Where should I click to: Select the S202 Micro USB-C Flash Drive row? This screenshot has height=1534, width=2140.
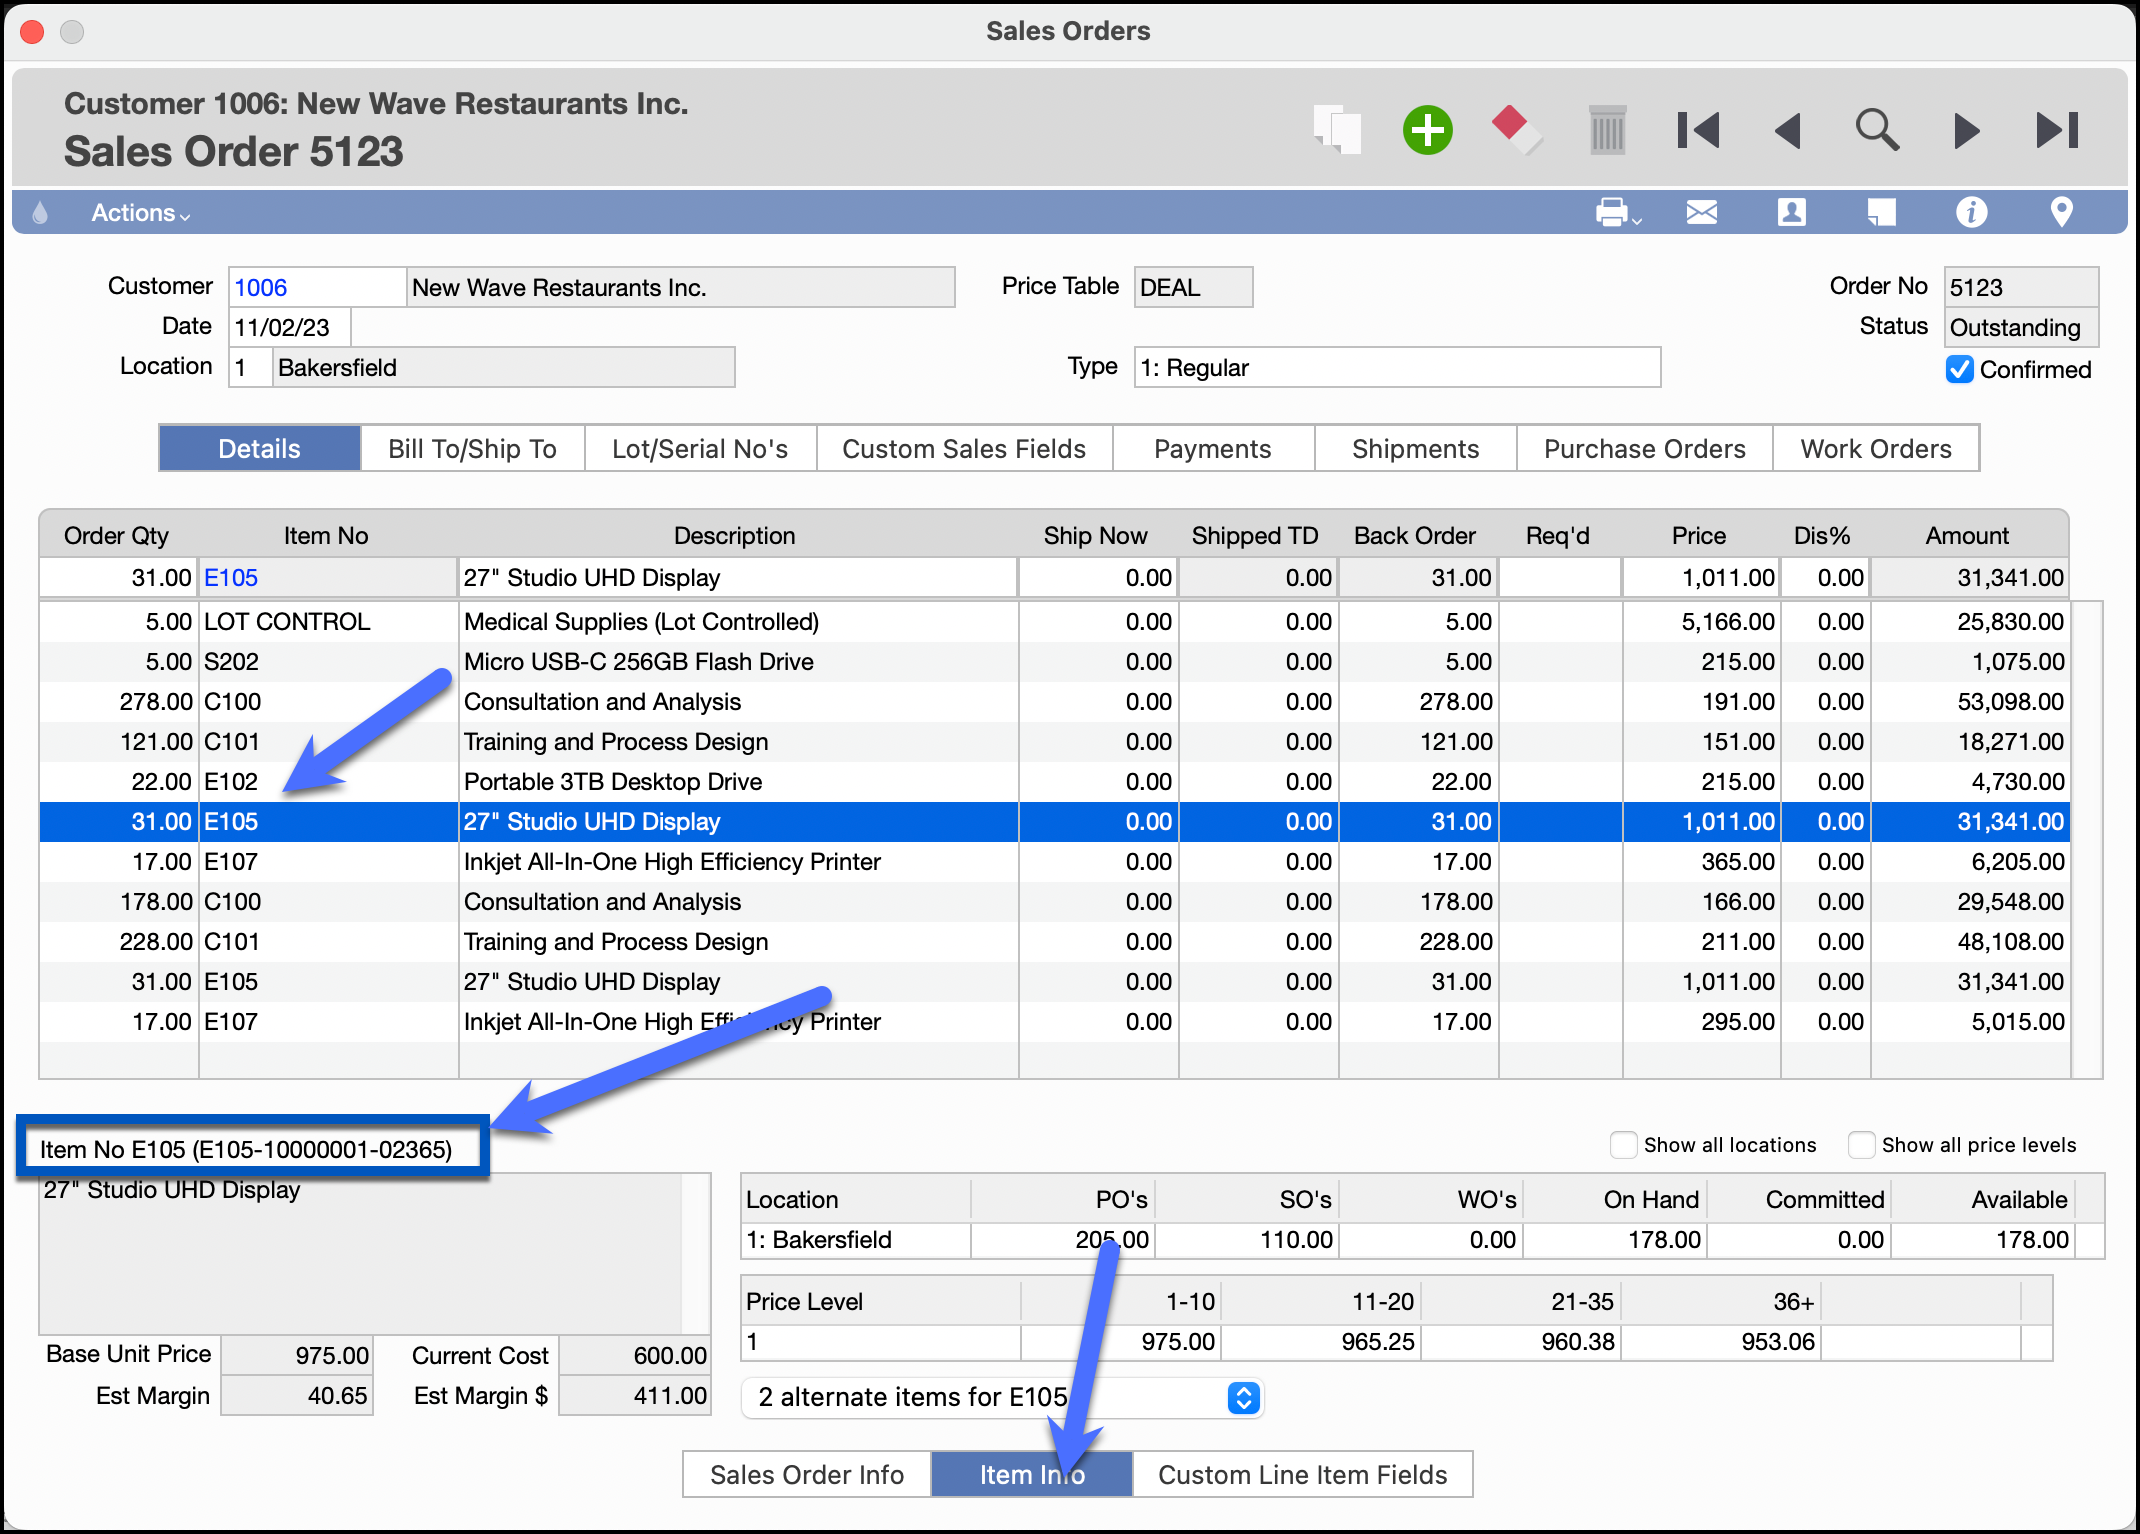638,662
